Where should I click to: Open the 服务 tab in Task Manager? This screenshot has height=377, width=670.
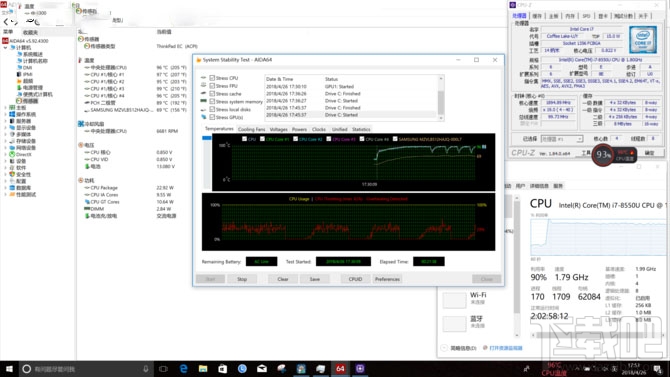(558, 186)
